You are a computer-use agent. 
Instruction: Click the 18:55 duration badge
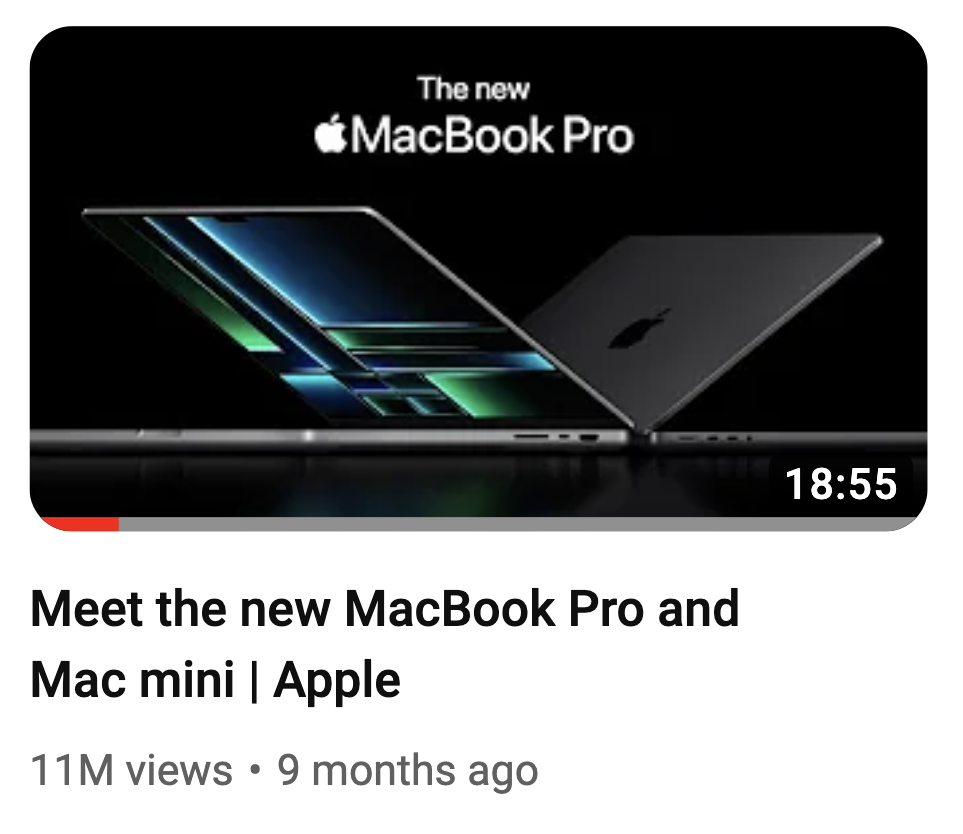pyautogui.click(x=841, y=484)
